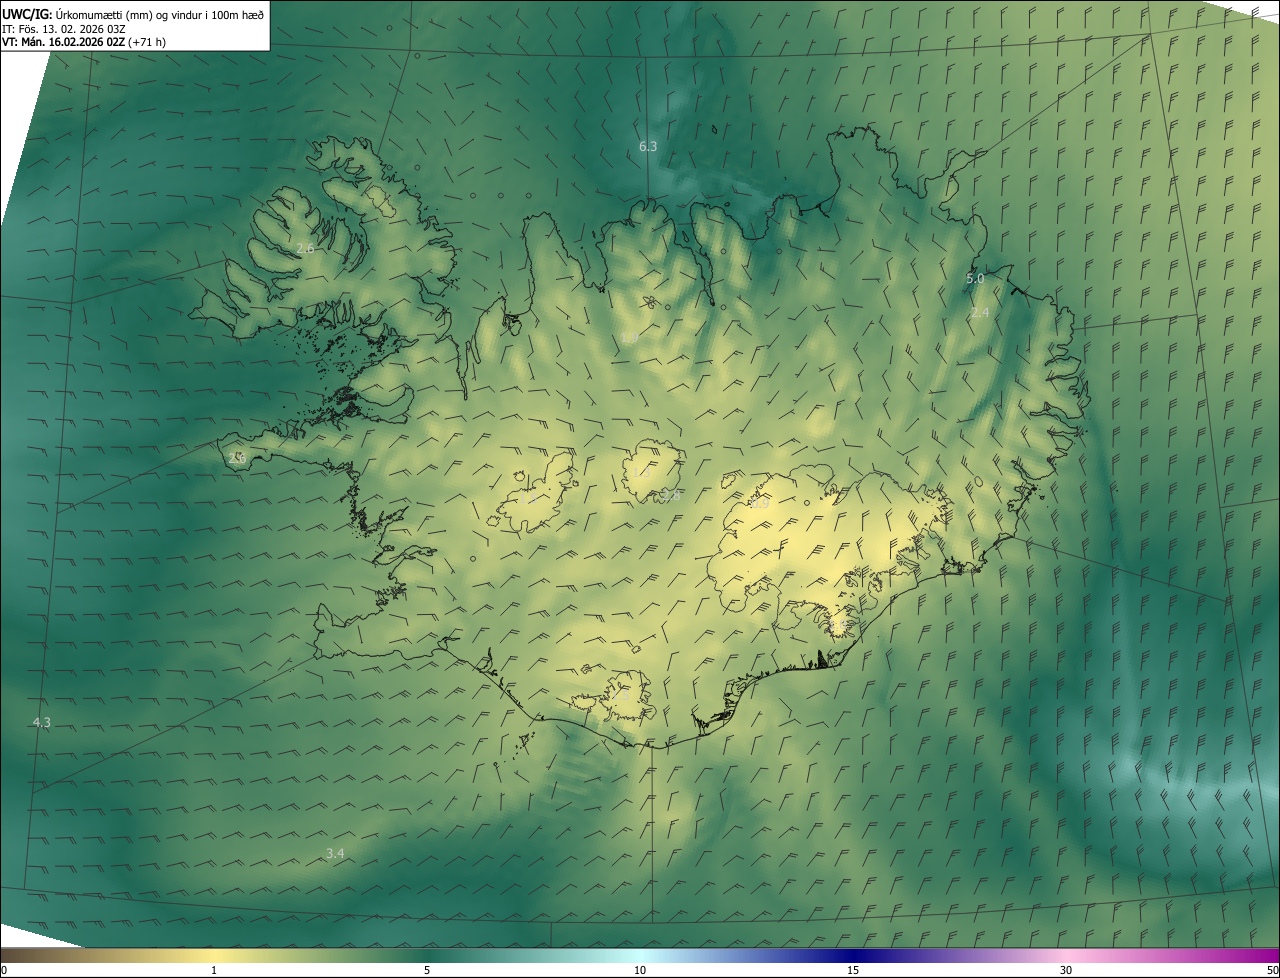Screen dimensions: 1280x978
Task: Click the 50 label on the color scale
Action: pyautogui.click(x=1272, y=970)
